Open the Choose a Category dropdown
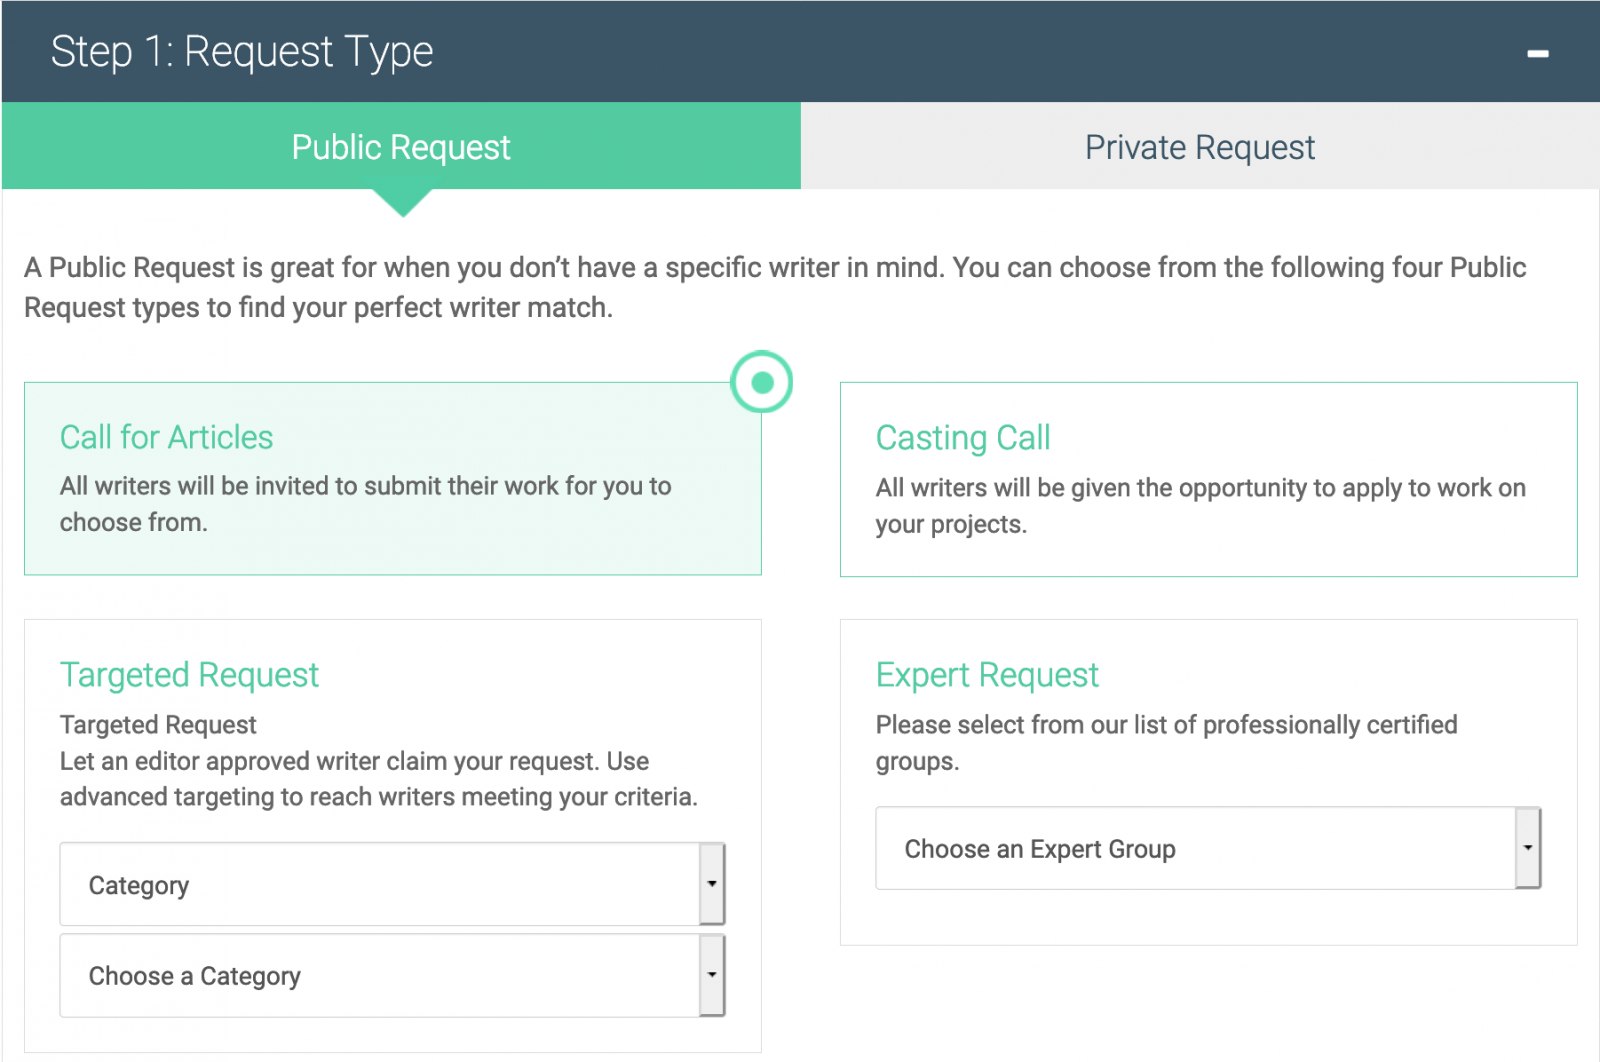Viewport: 1600px width, 1062px height. [392, 975]
